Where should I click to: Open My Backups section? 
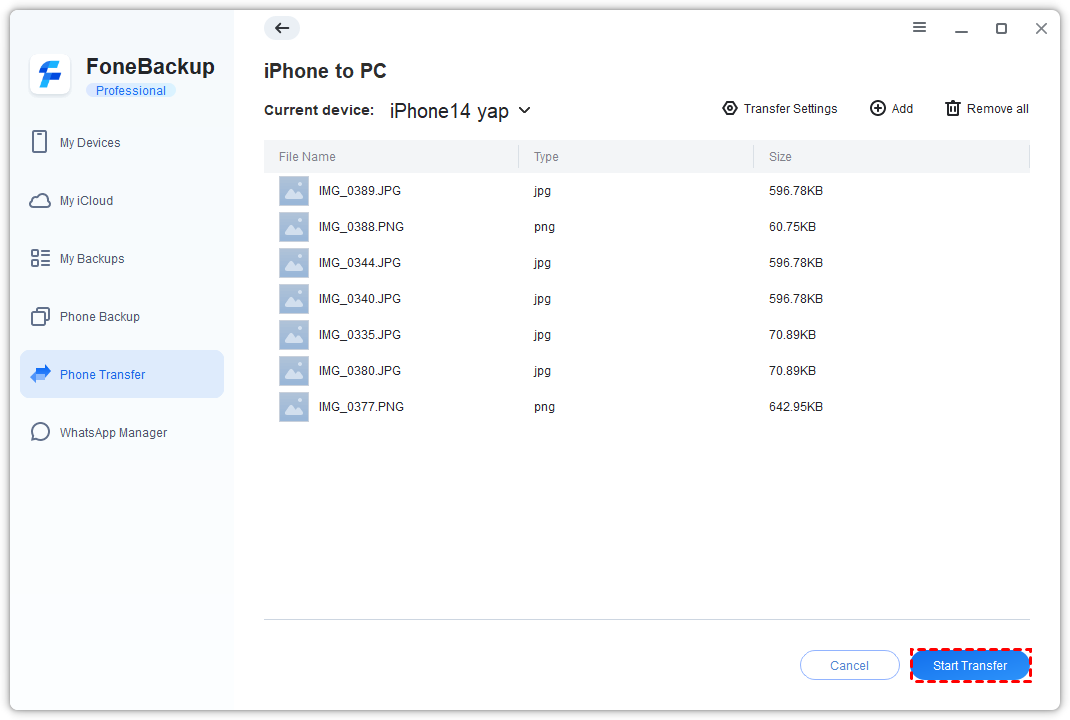[122, 259]
